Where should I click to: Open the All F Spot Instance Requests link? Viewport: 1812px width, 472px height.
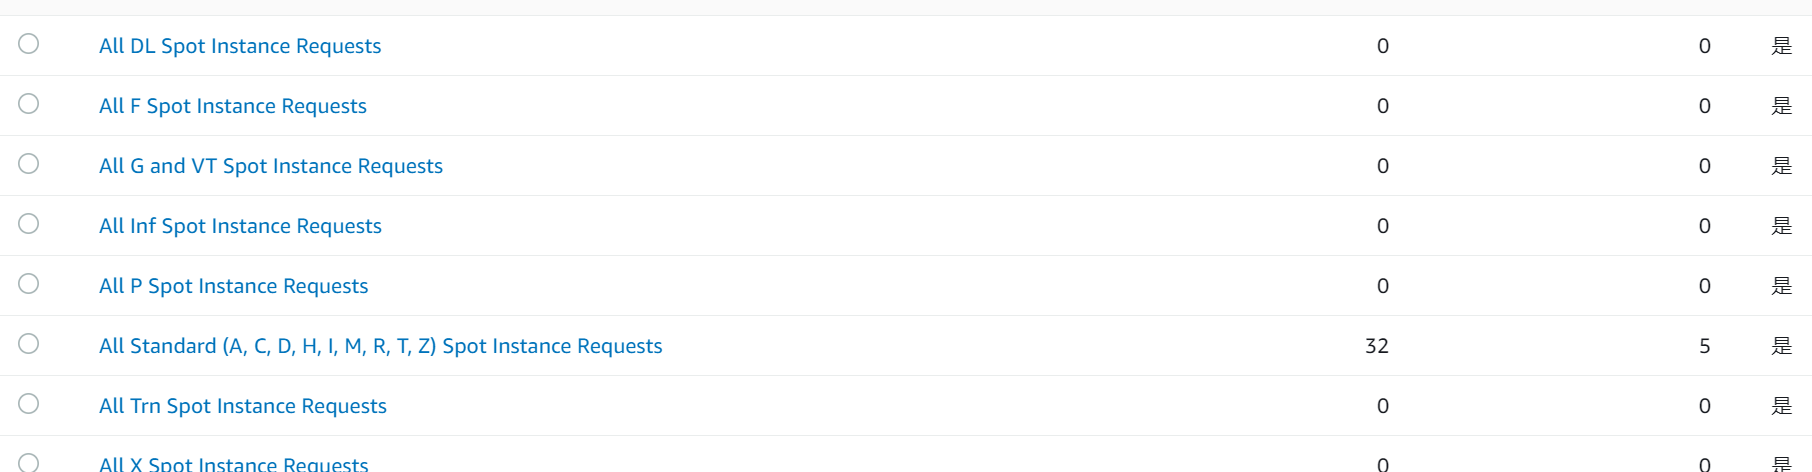tap(233, 106)
